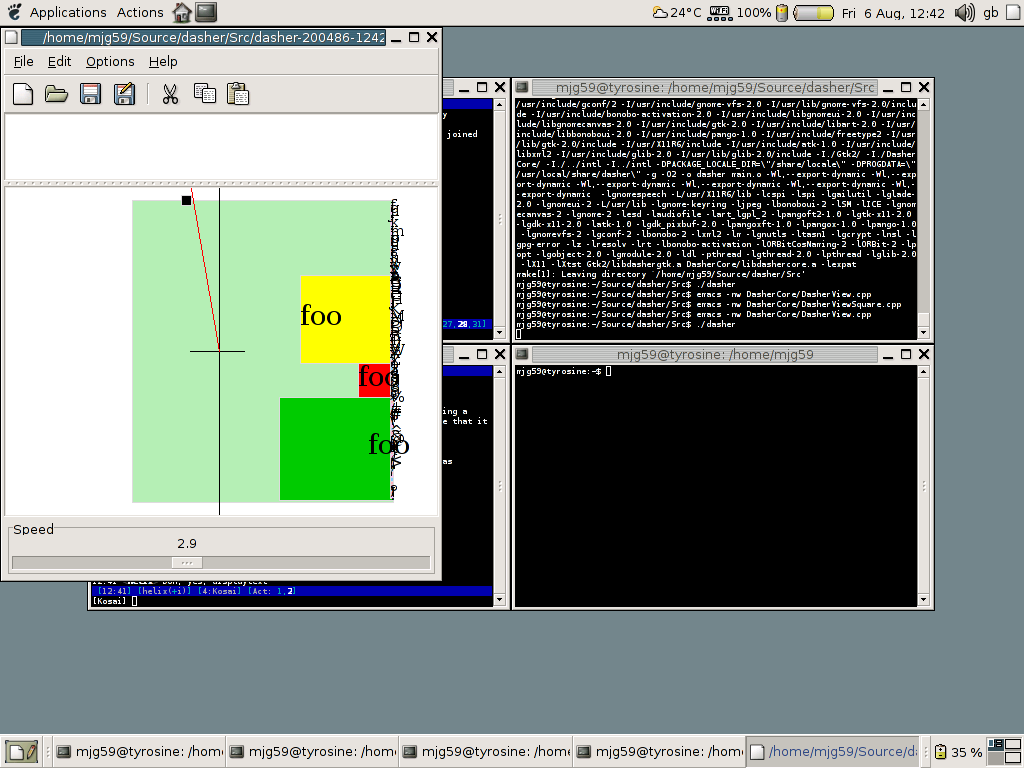Click the [Kosai] input line in IRC terminal
This screenshot has width=1024, height=768.
pyautogui.click(x=291, y=601)
